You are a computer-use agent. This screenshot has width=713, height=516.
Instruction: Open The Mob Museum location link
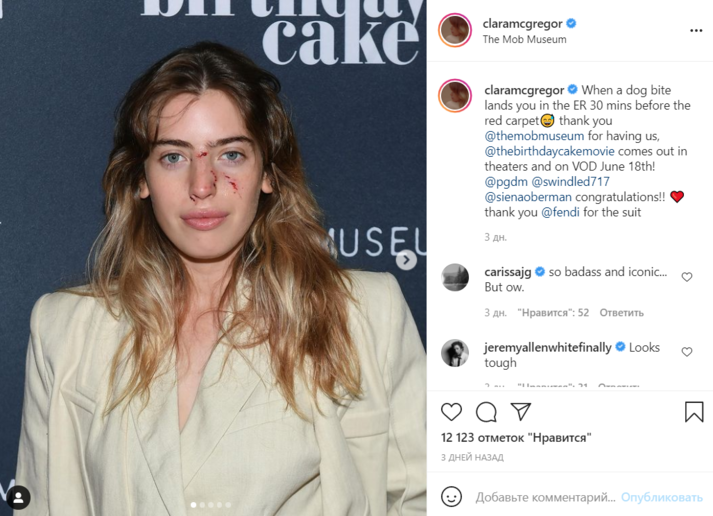pyautogui.click(x=524, y=40)
